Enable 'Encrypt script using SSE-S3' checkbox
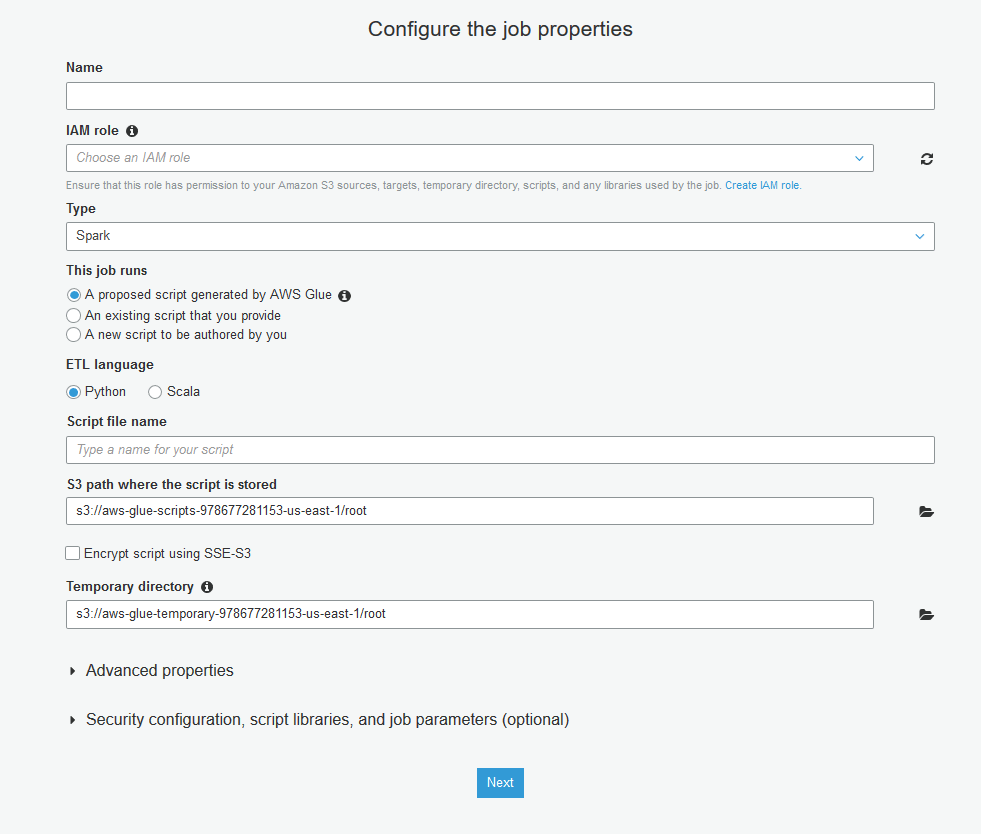Viewport: 981px width, 834px height. pos(73,553)
